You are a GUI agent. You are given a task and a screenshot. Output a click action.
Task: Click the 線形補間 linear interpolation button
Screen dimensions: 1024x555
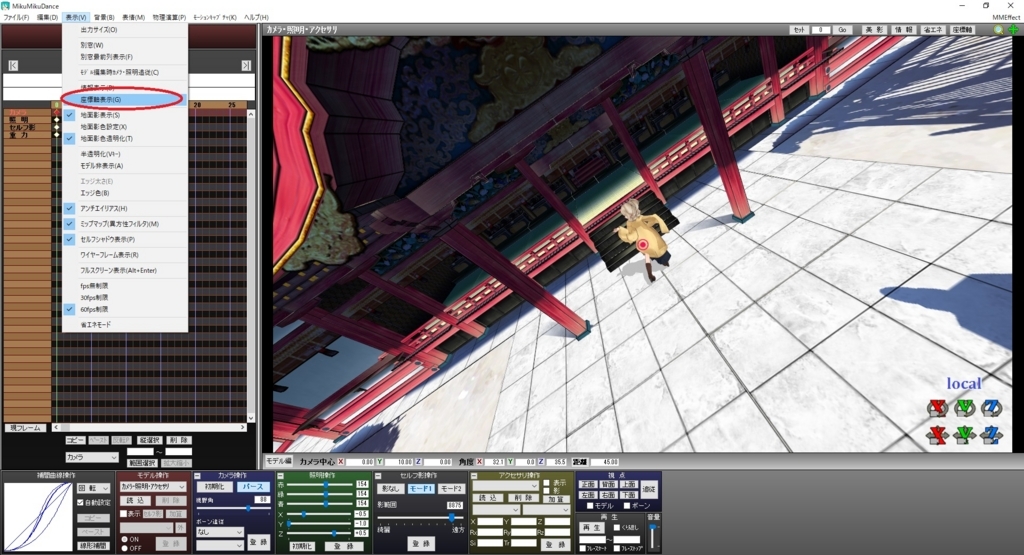93,546
